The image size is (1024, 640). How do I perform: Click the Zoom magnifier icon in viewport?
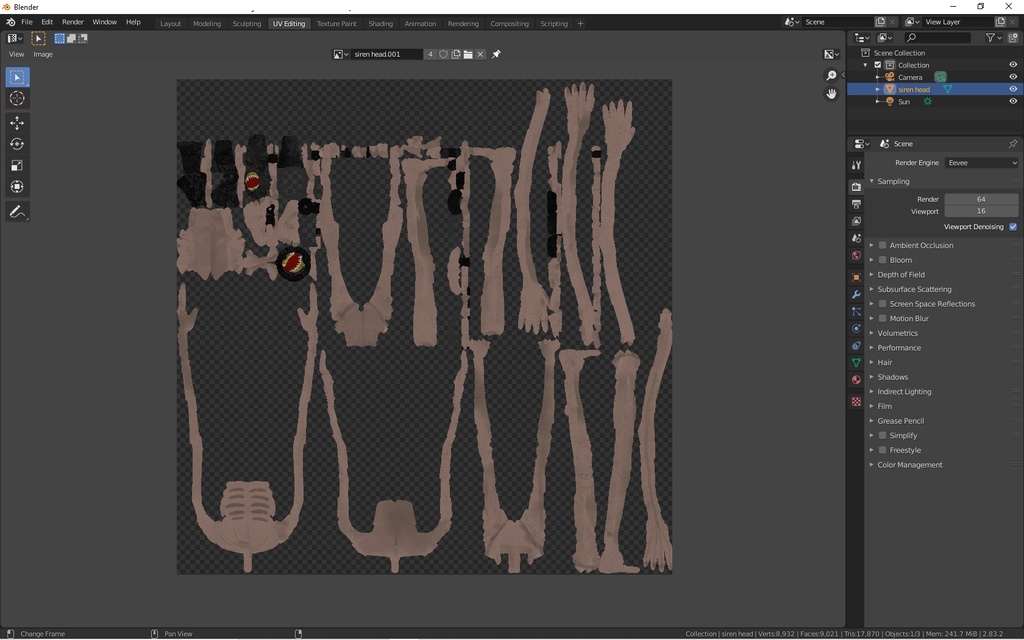831,76
